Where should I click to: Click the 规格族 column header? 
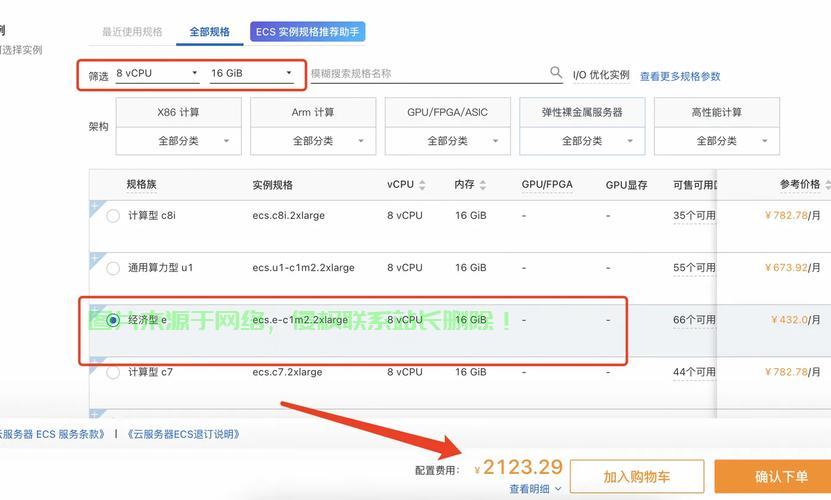point(142,185)
